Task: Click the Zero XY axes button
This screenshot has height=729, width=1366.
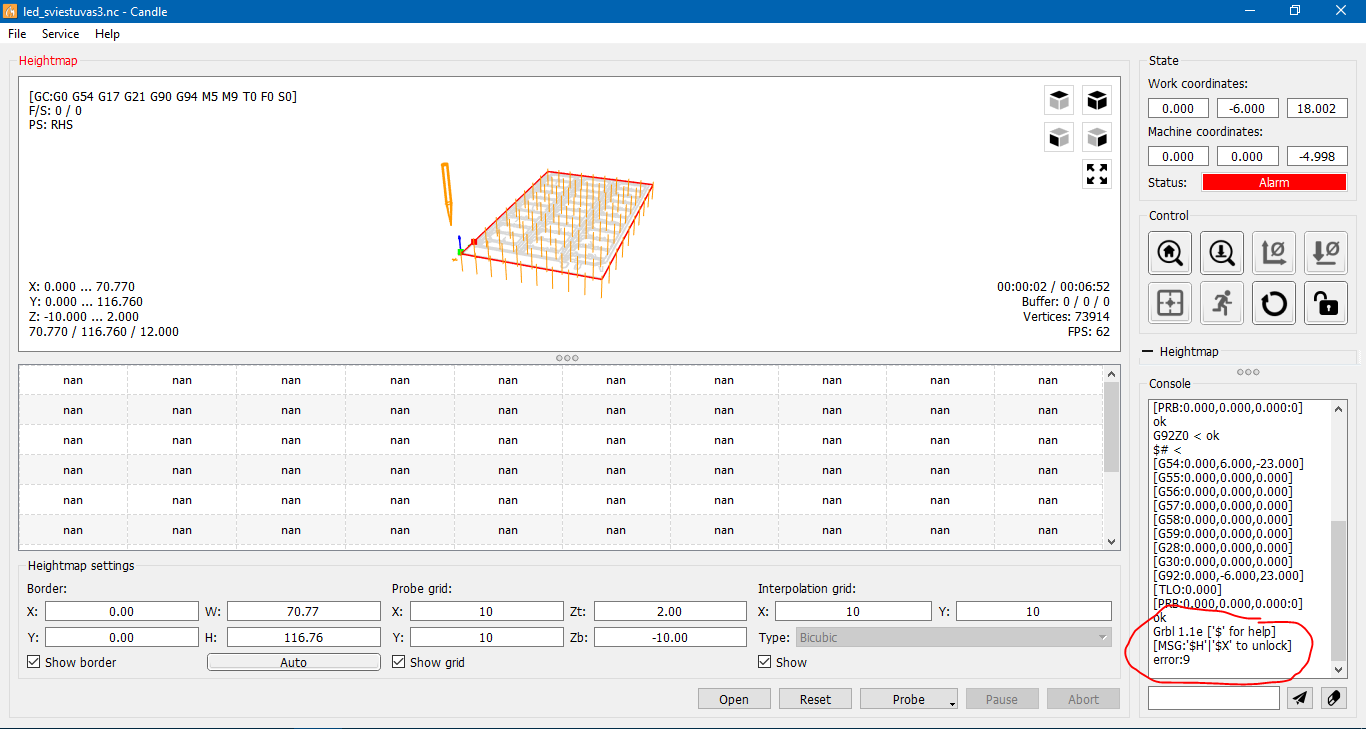Action: click(1274, 252)
